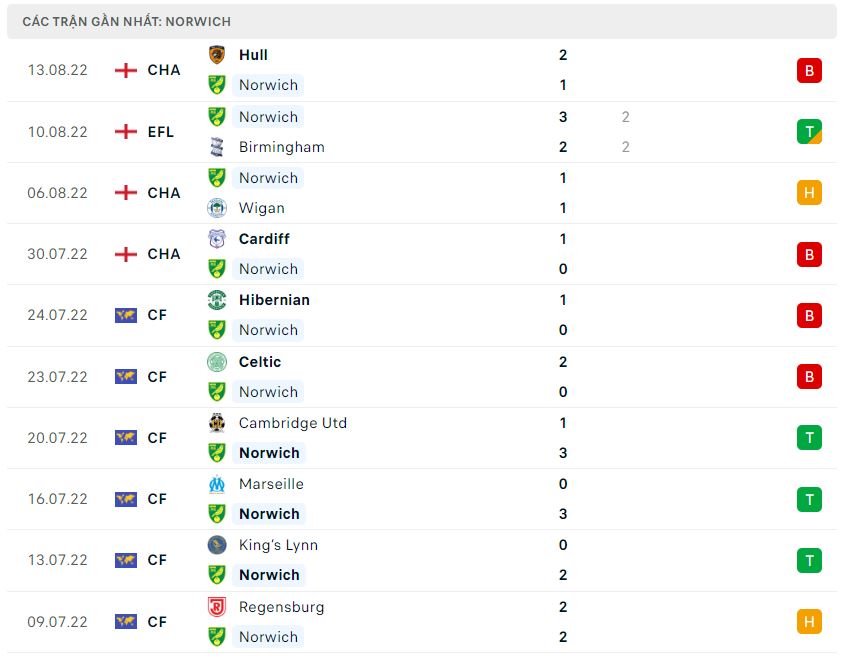Click the Cambridge Utd crest icon
The image size is (851, 658).
tap(217, 423)
